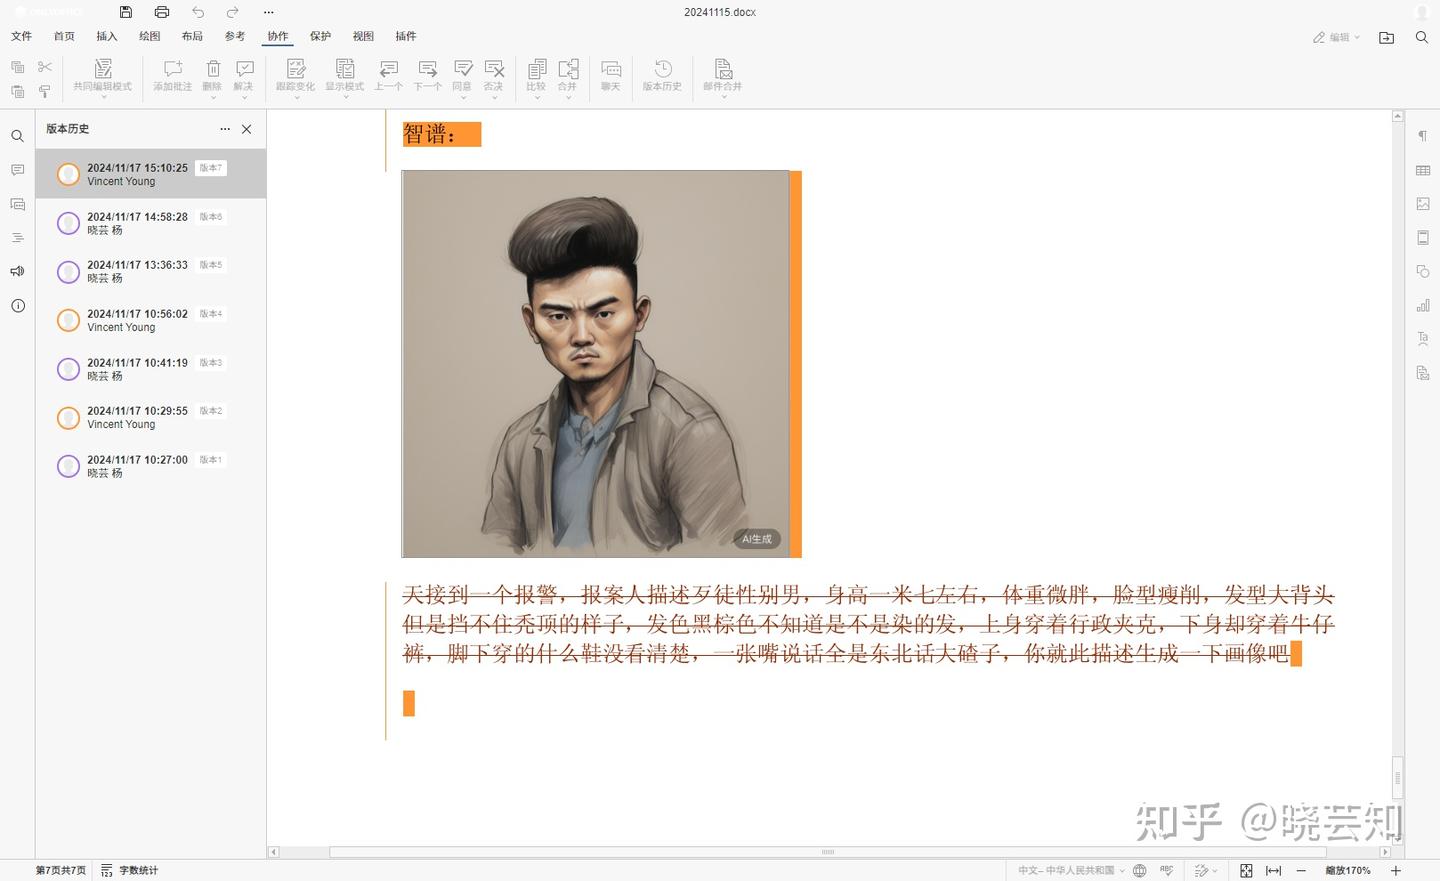Open the chart settings icon in right sidebar
Image resolution: width=1440 pixels, height=881 pixels.
coord(1422,305)
